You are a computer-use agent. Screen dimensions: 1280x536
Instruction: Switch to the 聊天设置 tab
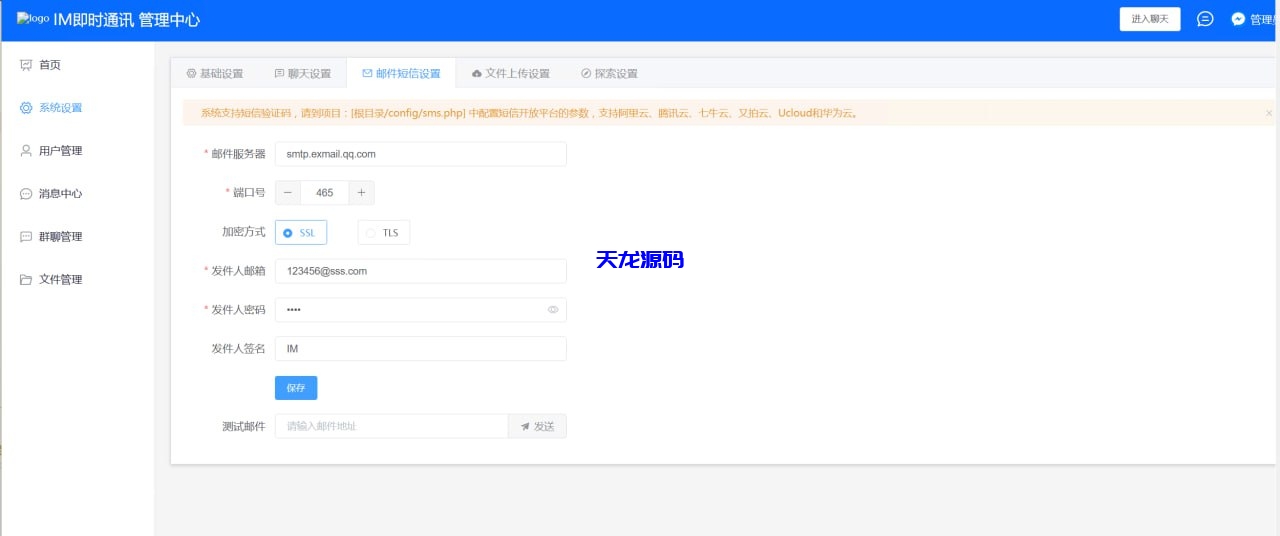pos(302,73)
